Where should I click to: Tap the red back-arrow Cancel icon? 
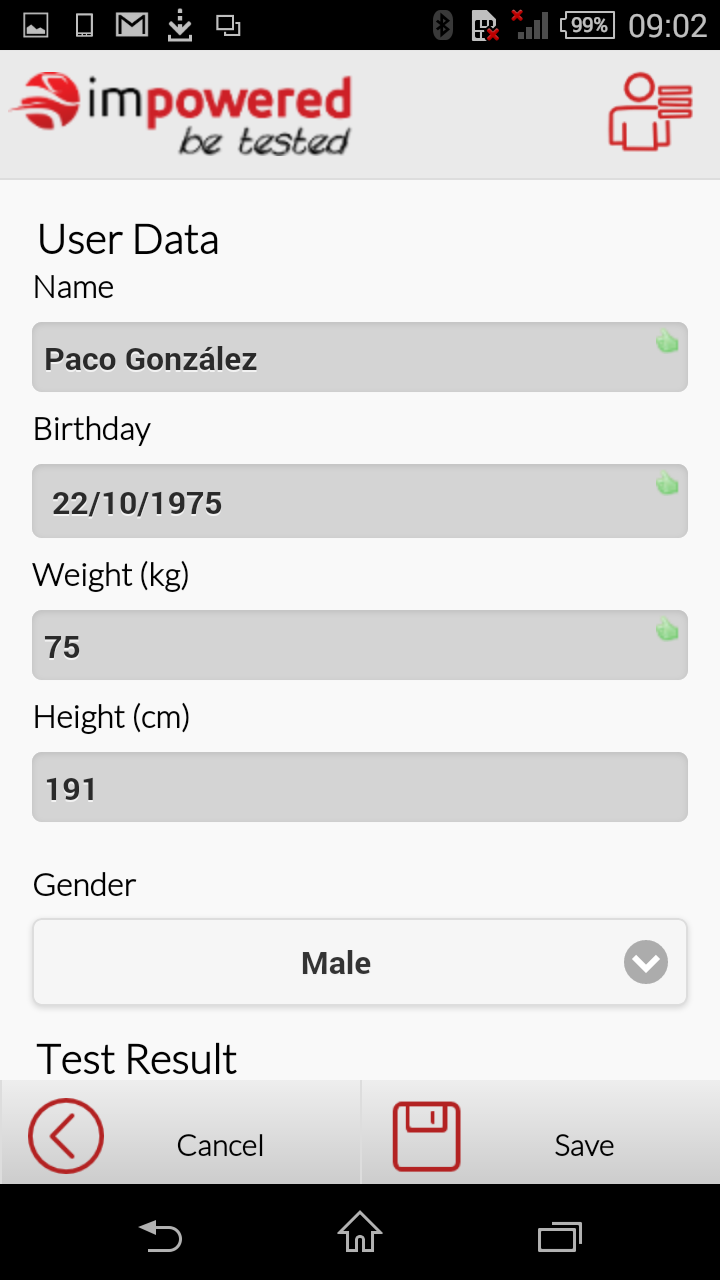tap(66, 1136)
